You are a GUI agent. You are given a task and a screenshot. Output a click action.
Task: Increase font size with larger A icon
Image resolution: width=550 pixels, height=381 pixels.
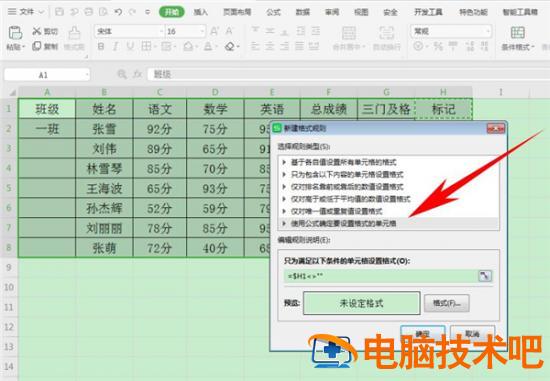(x=214, y=31)
